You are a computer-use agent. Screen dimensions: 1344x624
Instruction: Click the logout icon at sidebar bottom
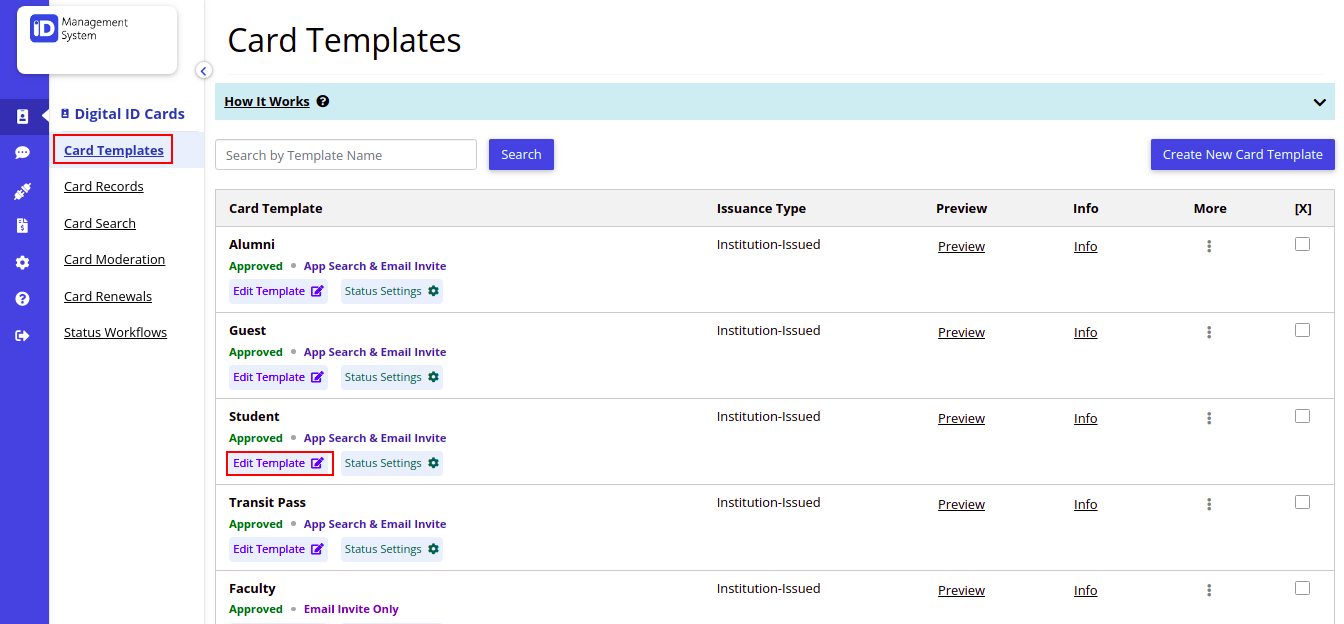[x=24, y=335]
